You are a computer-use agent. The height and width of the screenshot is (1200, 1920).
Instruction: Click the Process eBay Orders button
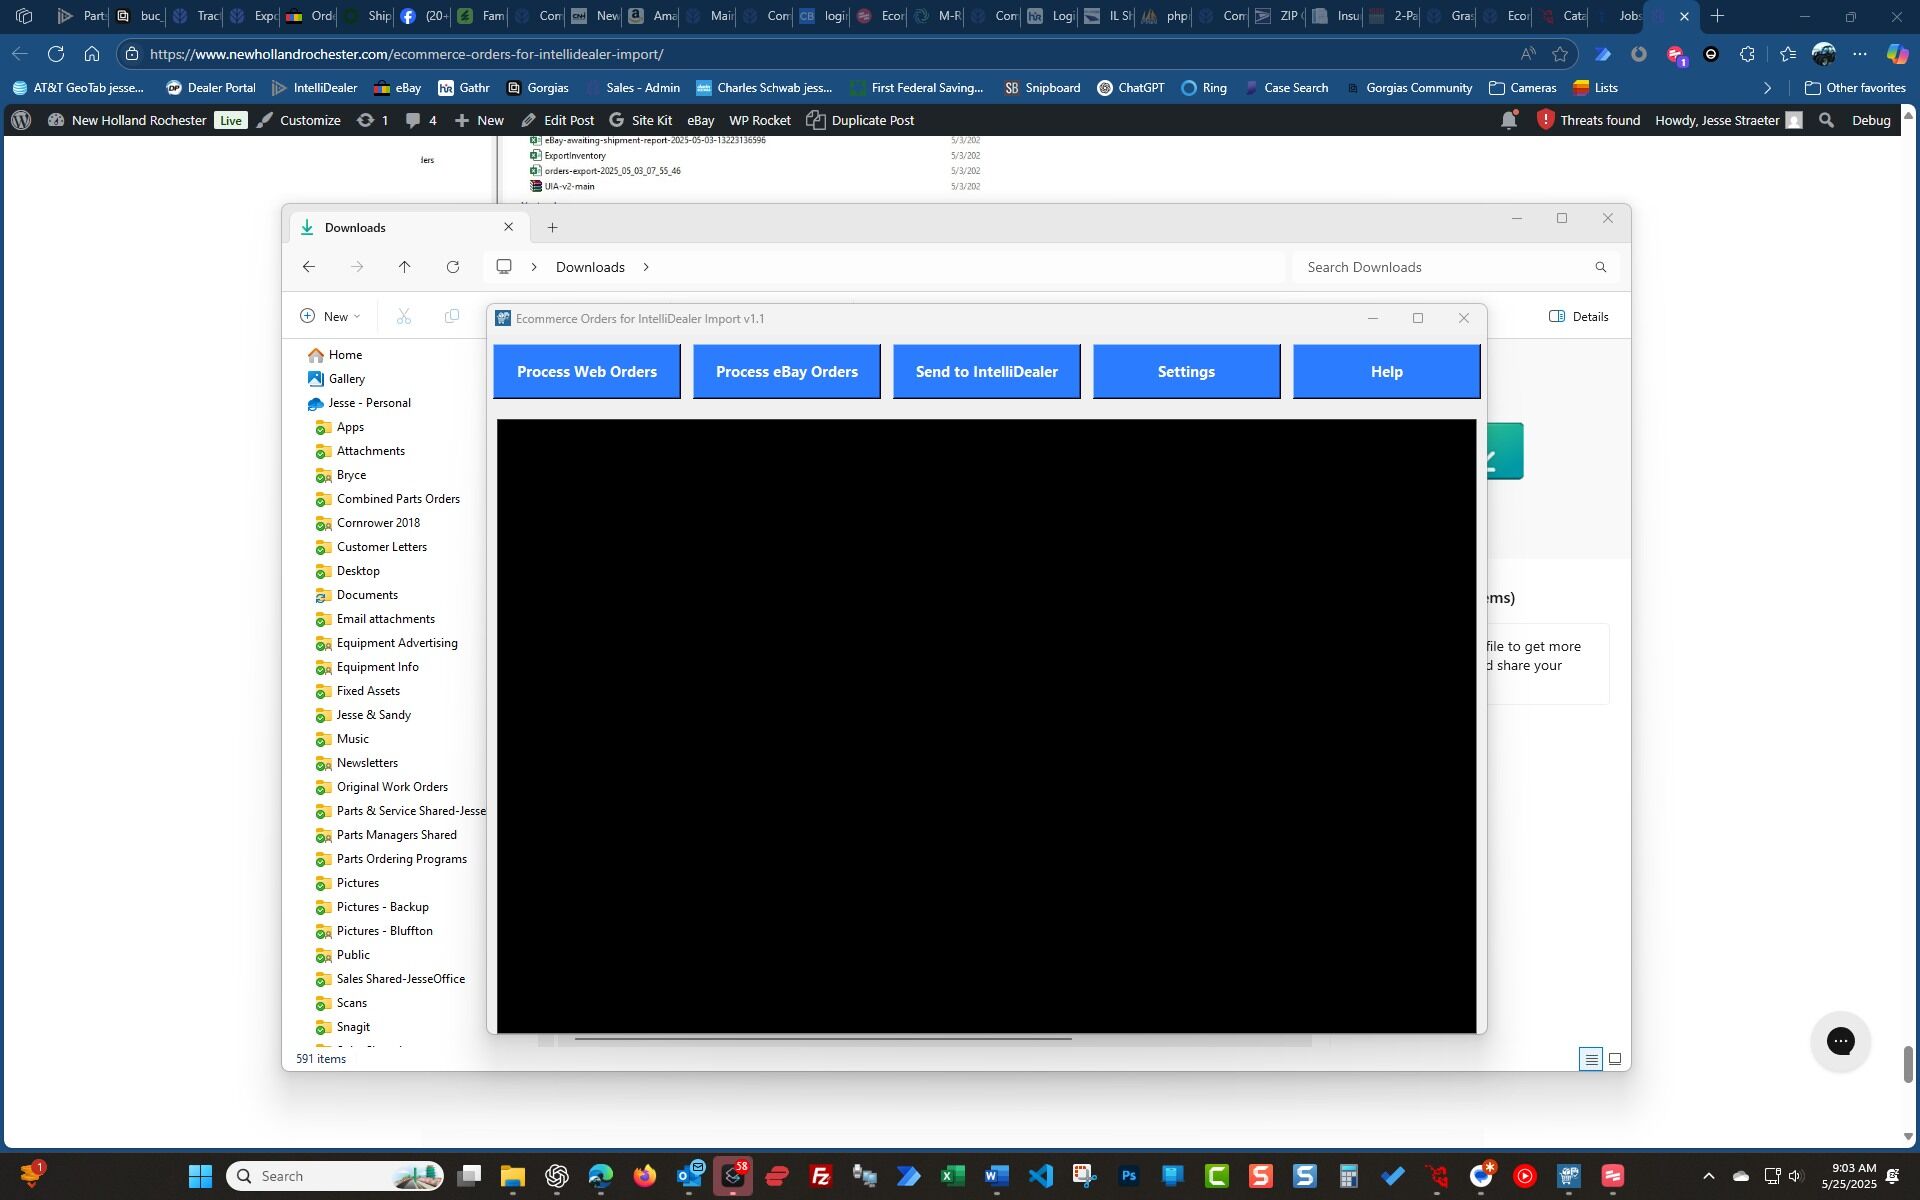click(786, 372)
